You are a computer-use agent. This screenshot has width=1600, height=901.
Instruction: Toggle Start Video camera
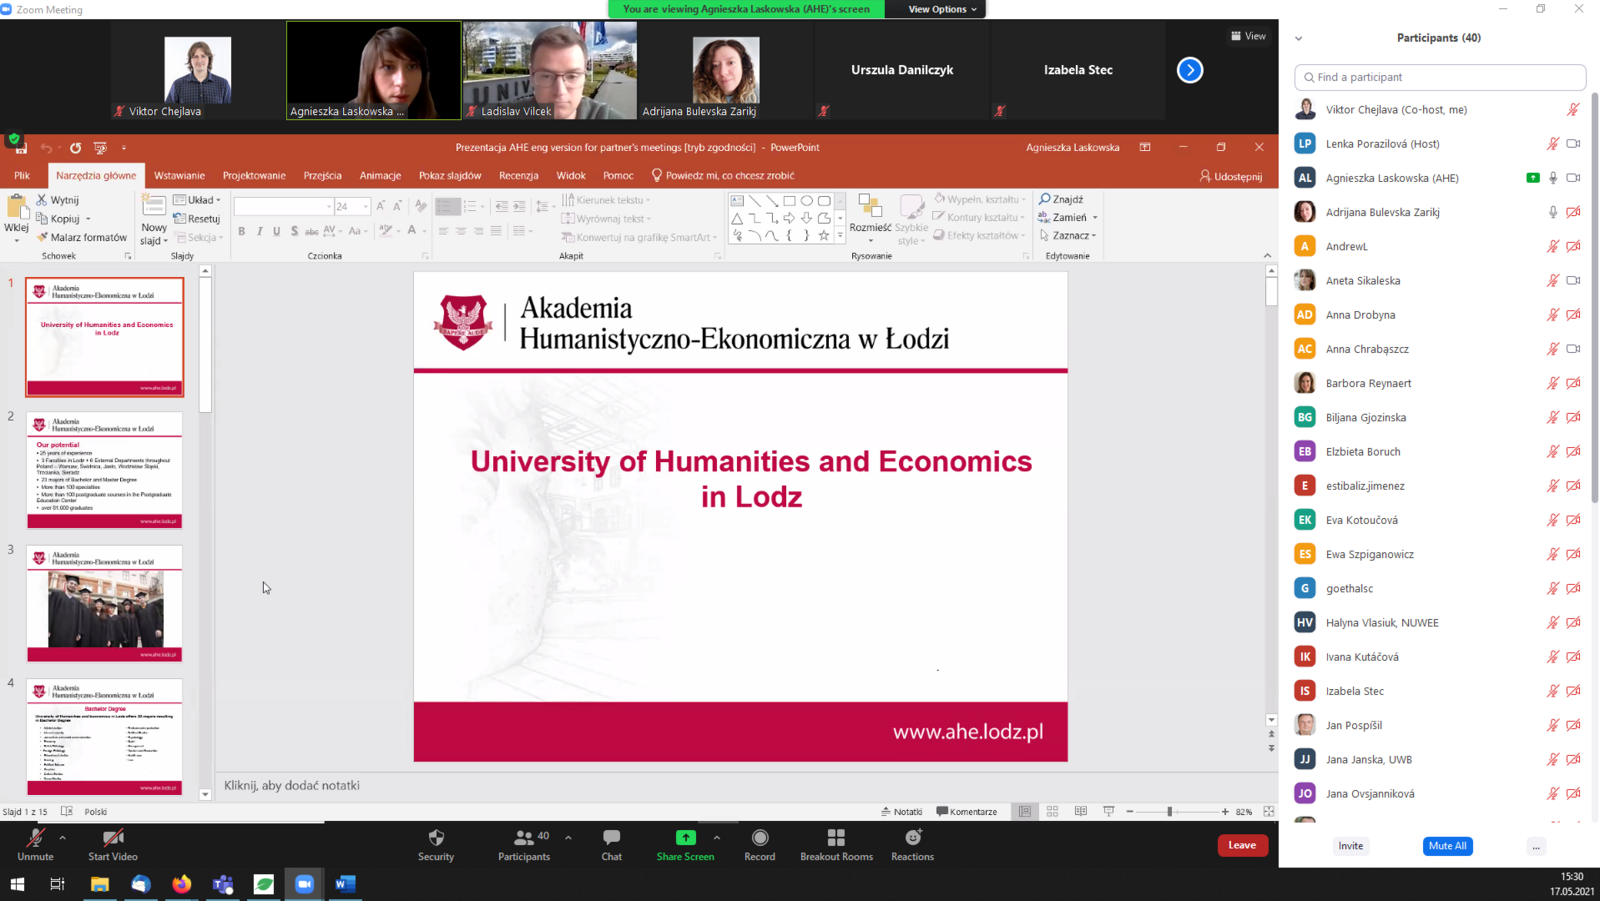tap(113, 838)
